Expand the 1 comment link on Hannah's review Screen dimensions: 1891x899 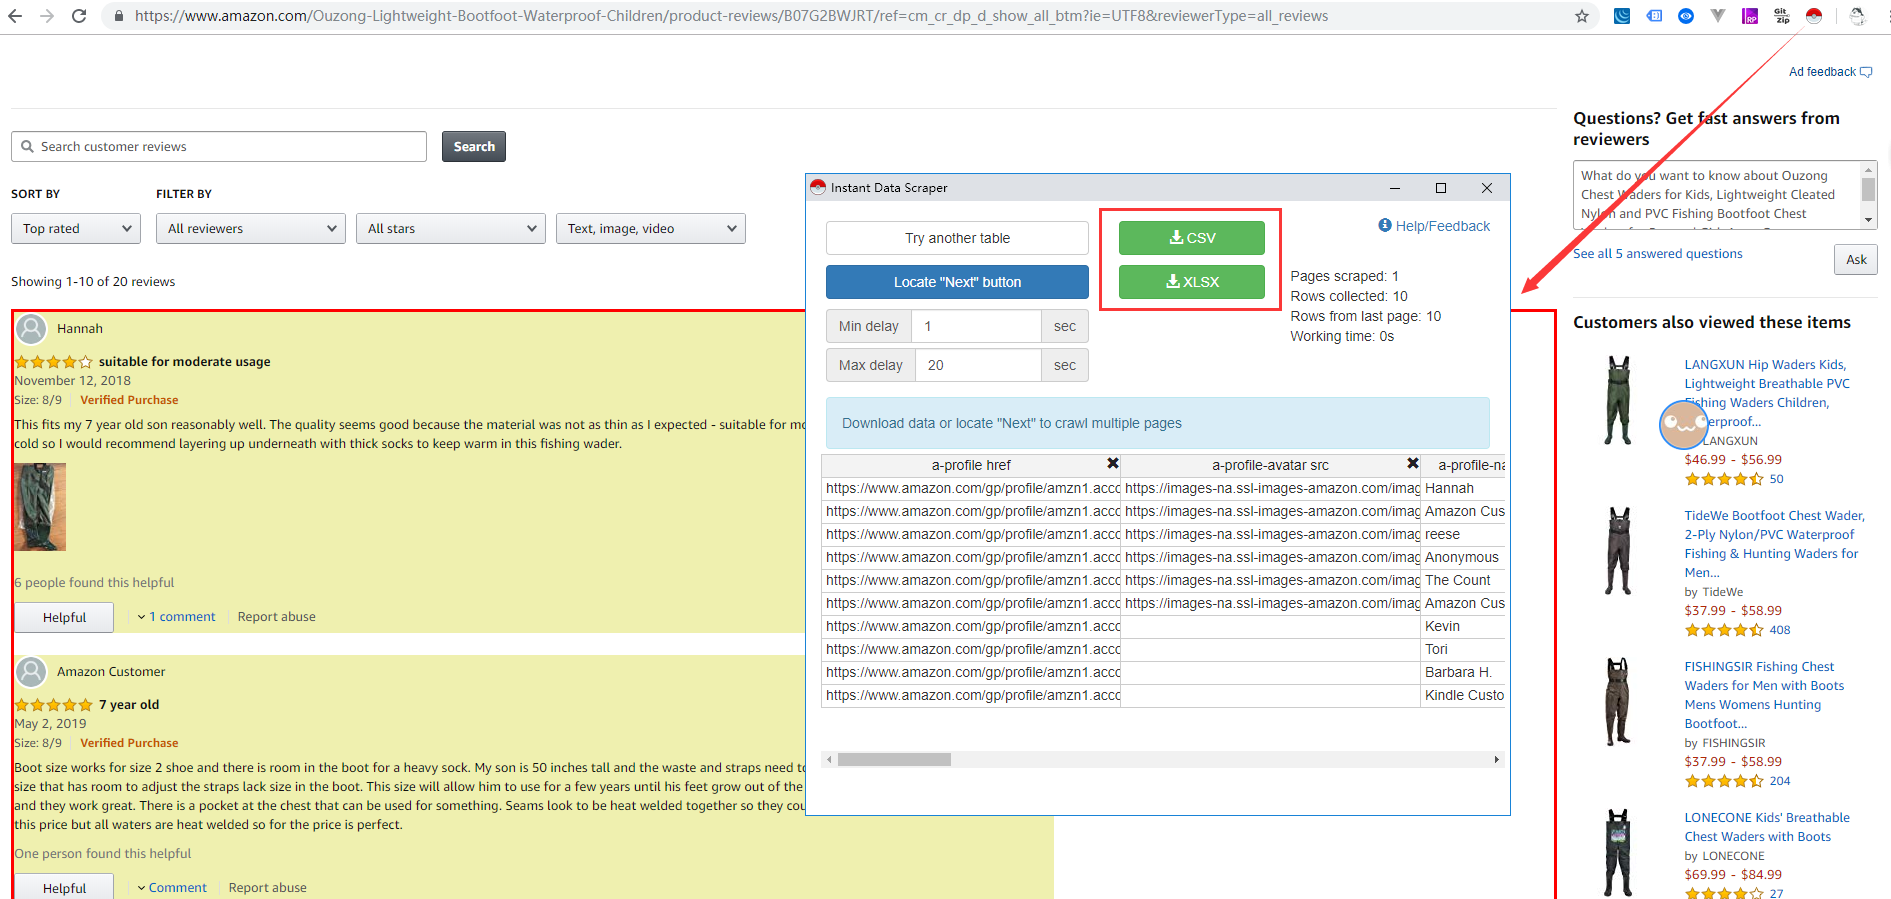[177, 617]
